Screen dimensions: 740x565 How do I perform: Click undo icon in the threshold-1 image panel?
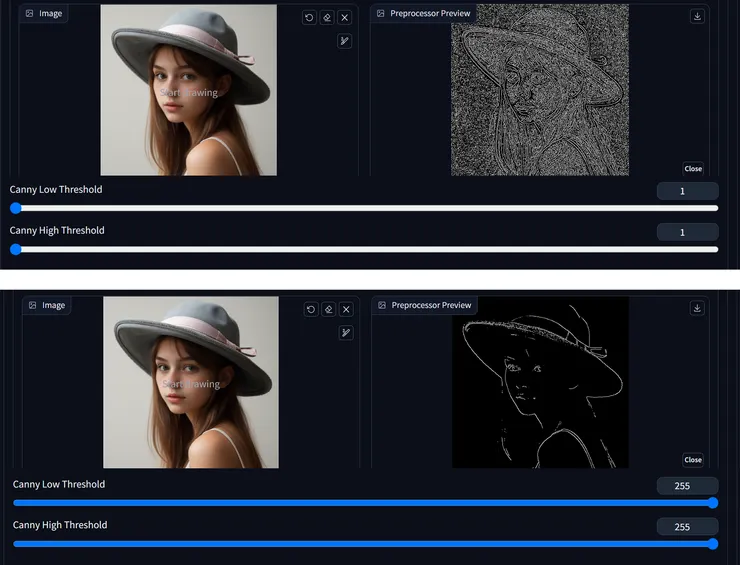310,17
